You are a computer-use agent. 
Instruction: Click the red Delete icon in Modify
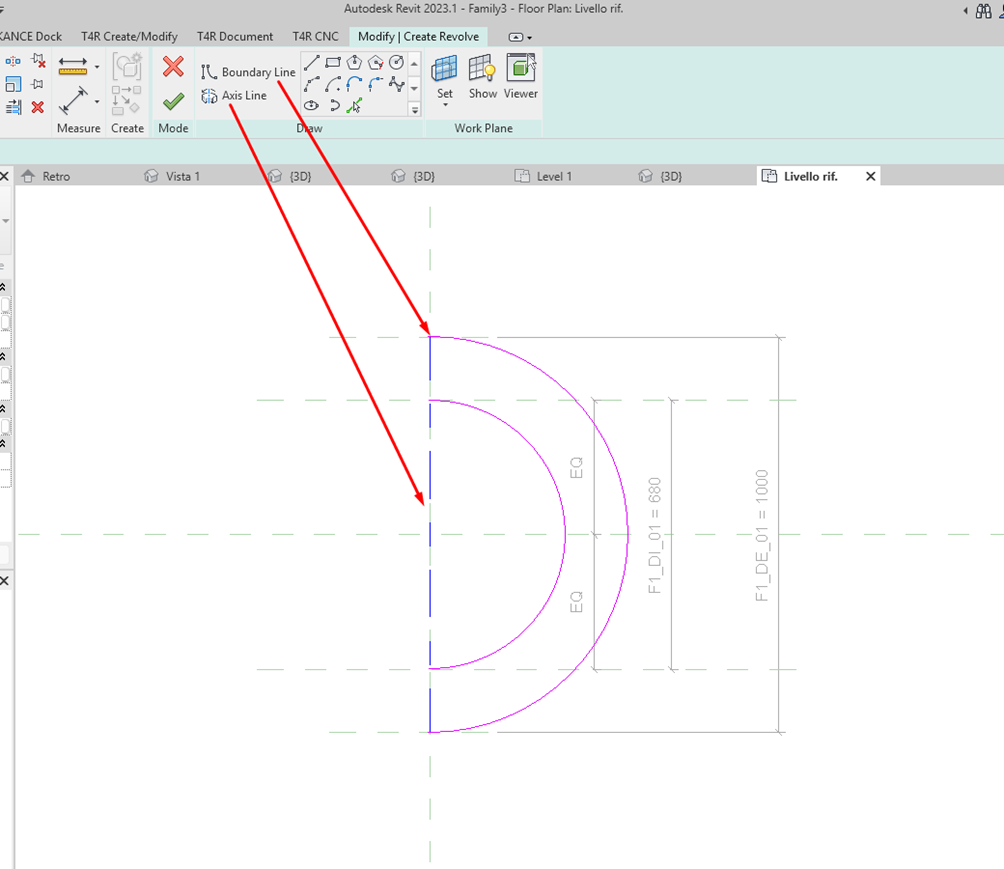(38, 107)
